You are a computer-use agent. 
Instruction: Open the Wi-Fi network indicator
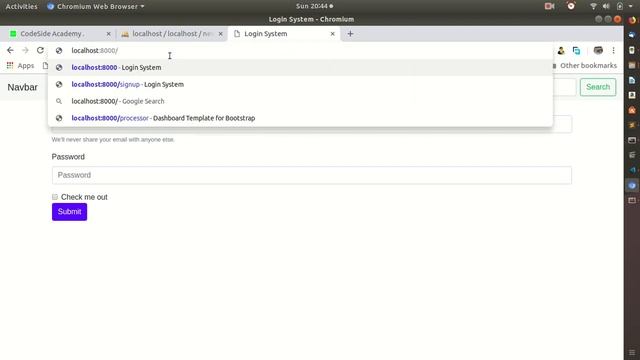tap(593, 6)
